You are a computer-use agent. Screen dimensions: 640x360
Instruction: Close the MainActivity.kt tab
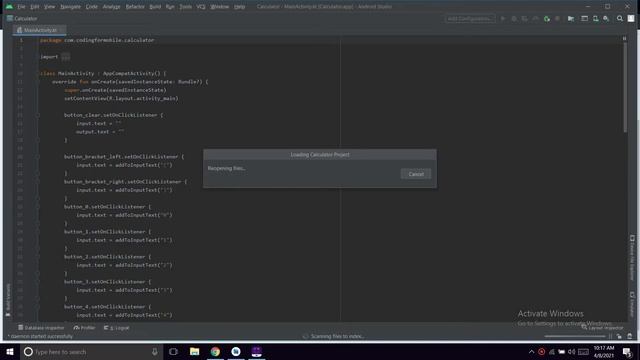[61, 30]
